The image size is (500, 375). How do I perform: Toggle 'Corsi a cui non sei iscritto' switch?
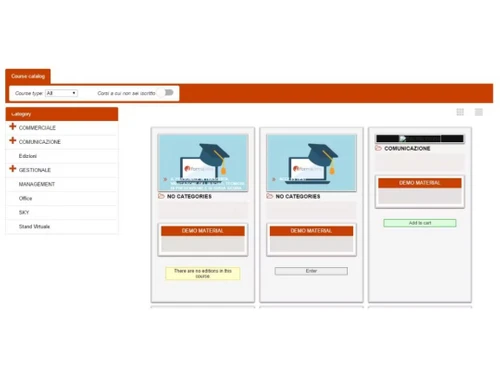166,93
